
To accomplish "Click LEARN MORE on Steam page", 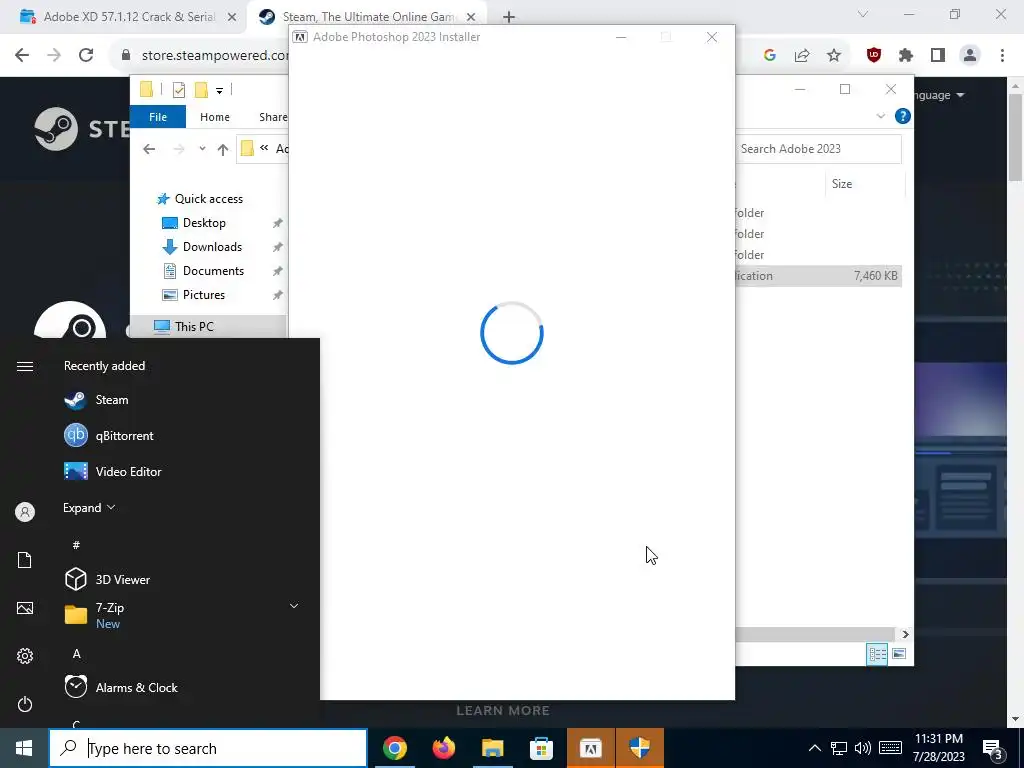I will [503, 711].
